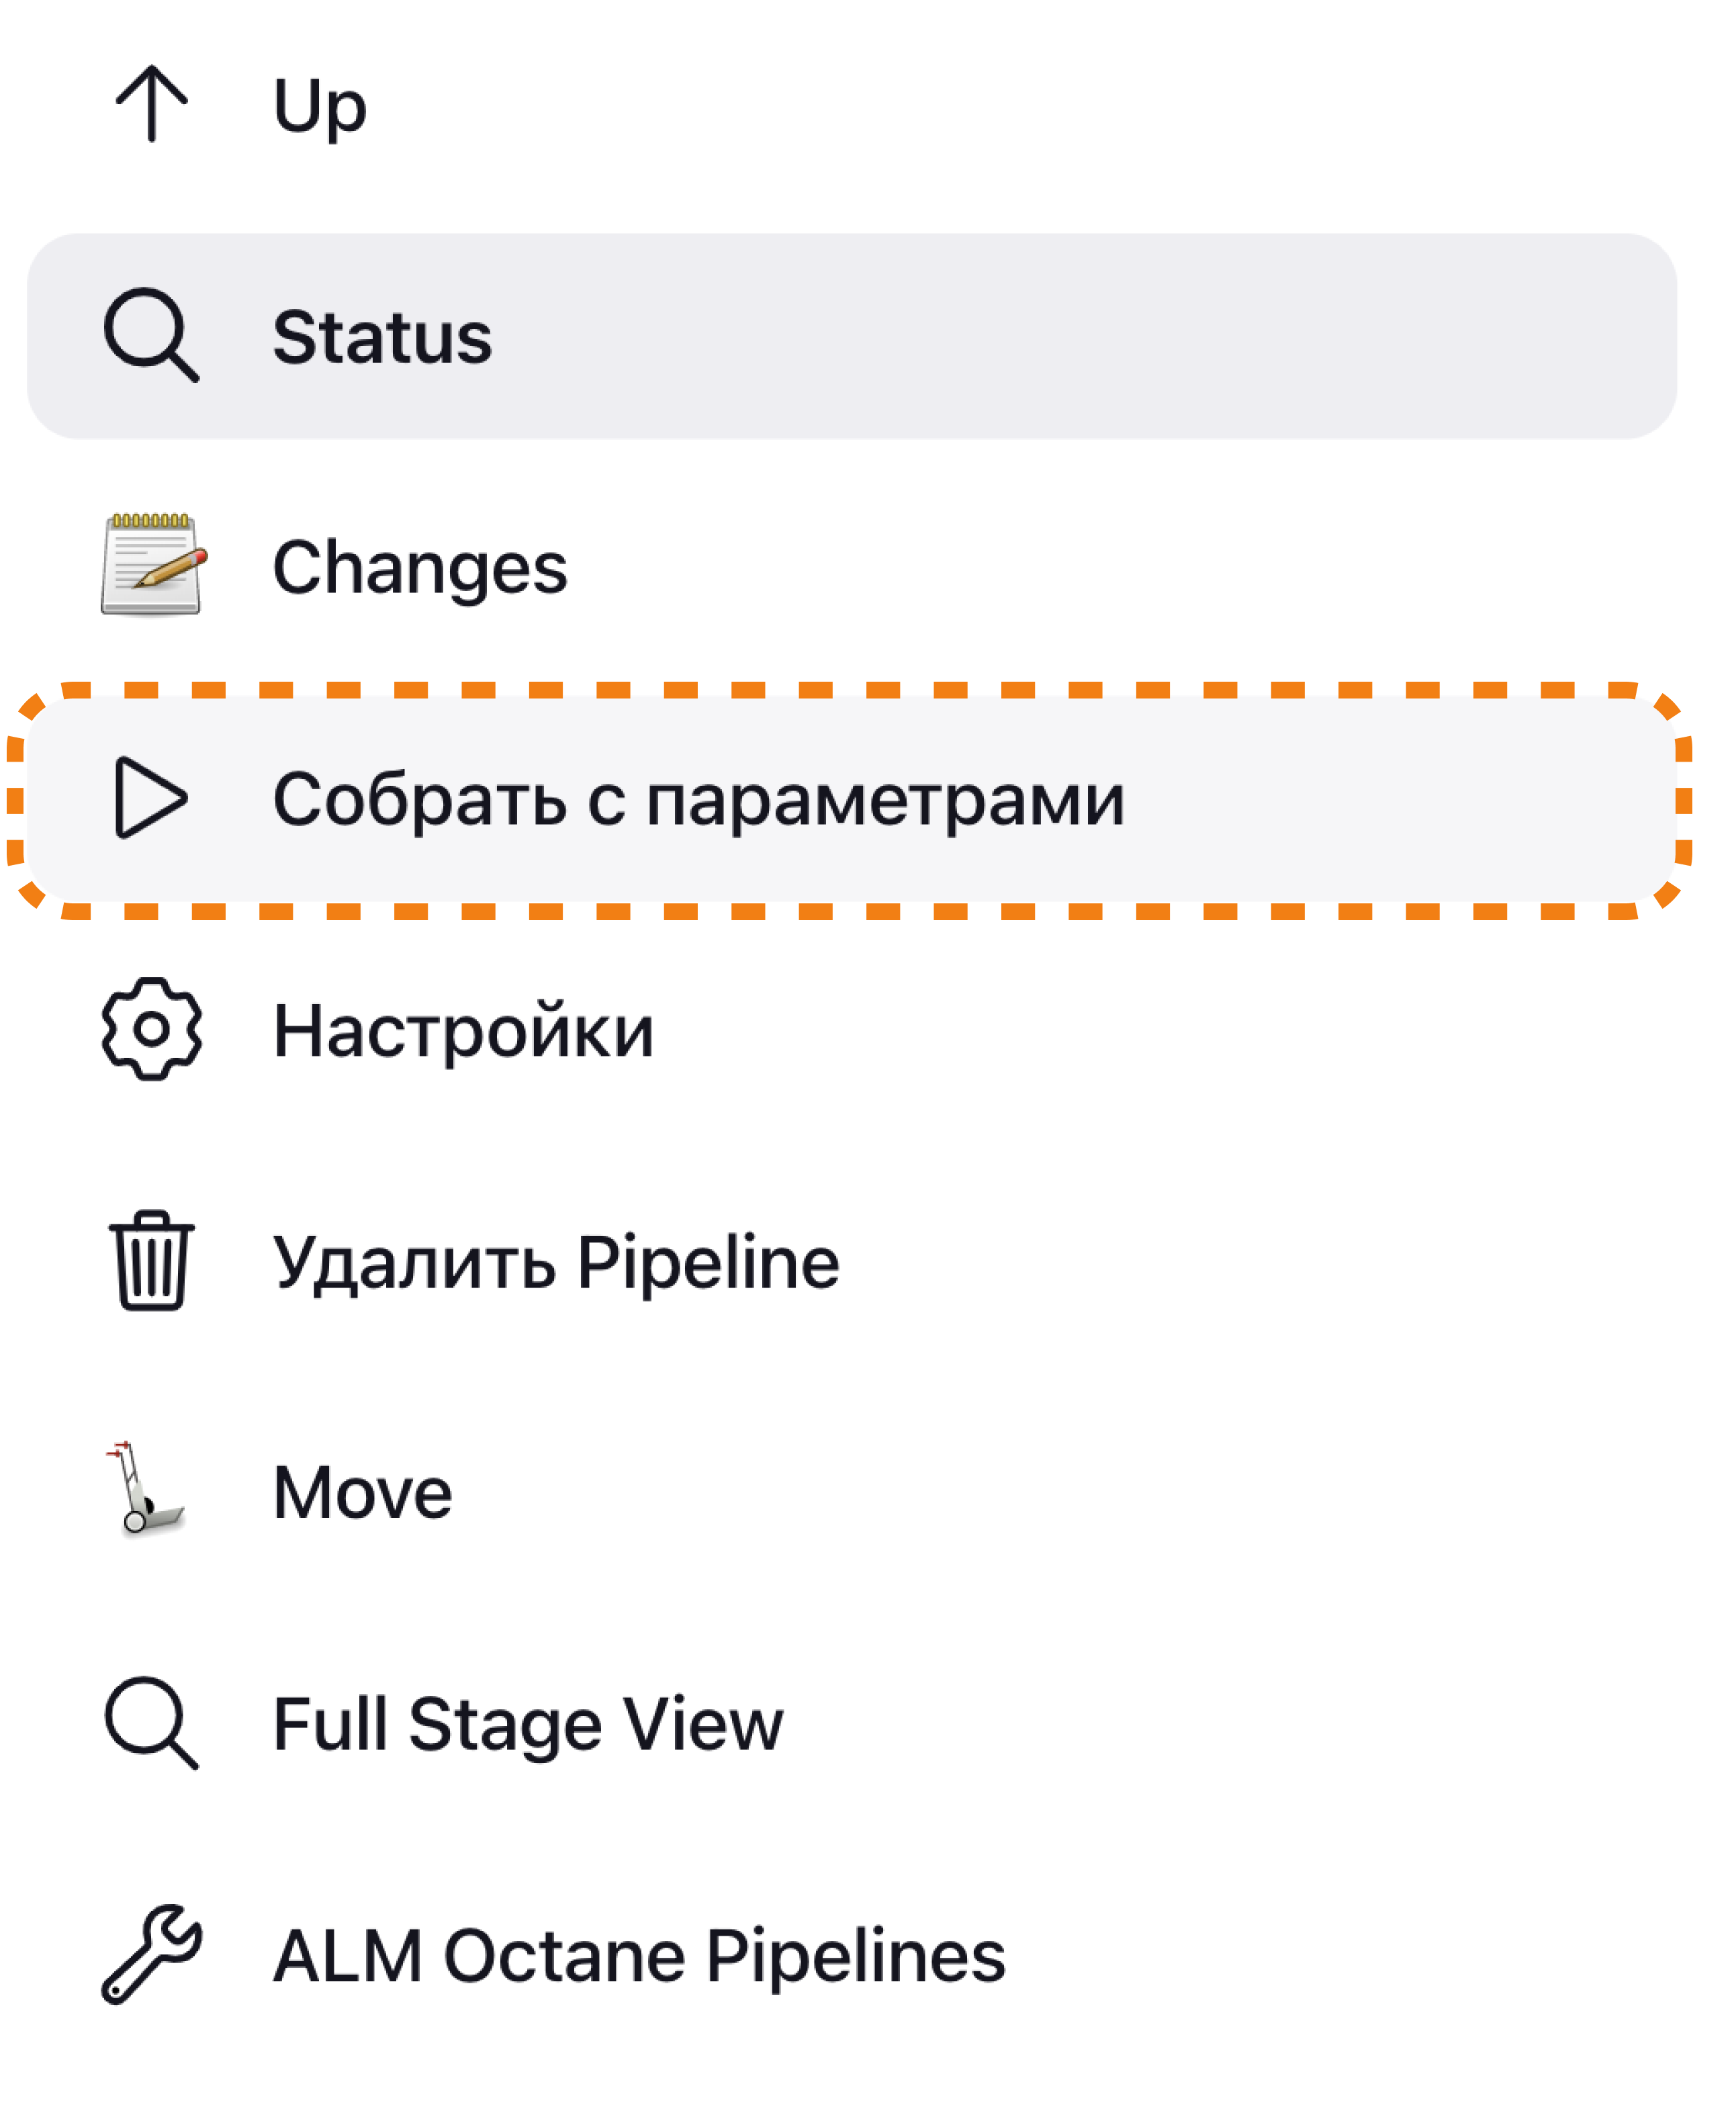
Task: View the Changes link
Action: tap(419, 568)
